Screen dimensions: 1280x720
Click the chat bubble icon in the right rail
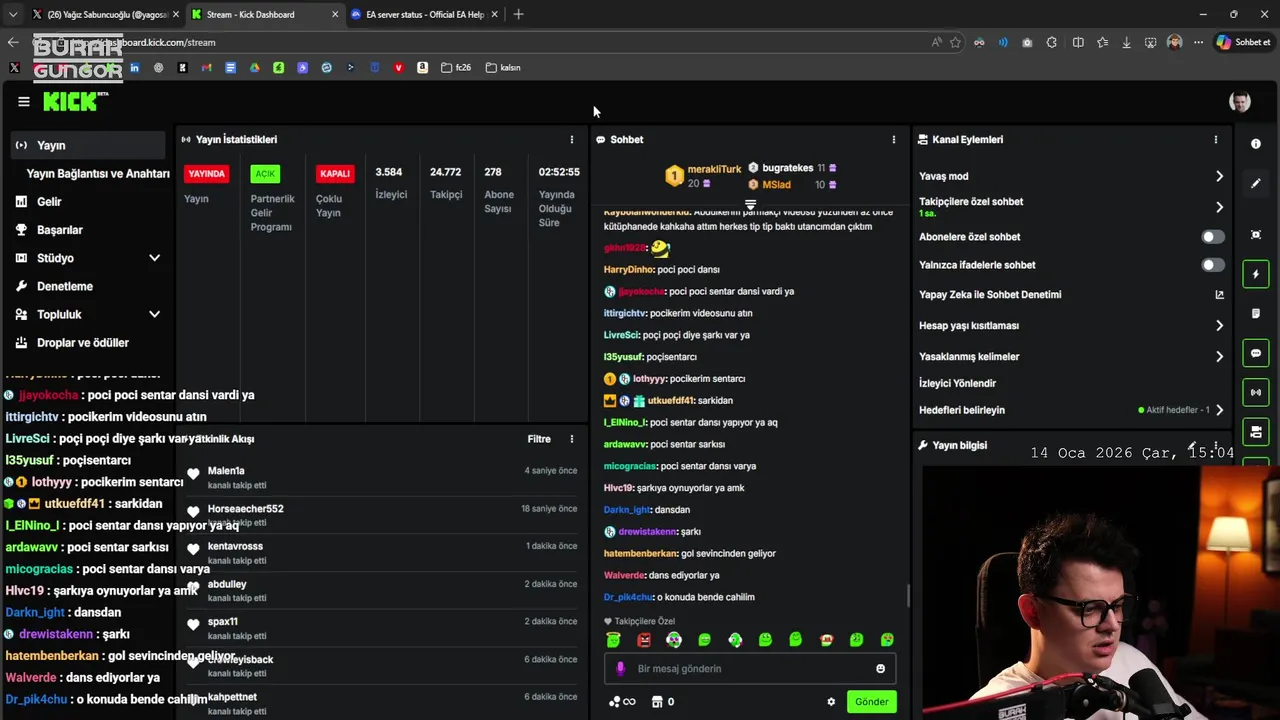(x=1256, y=353)
